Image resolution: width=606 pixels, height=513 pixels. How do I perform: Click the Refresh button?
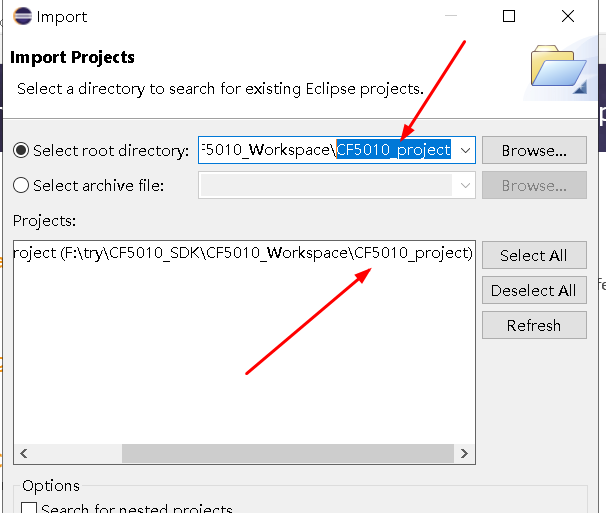click(x=534, y=326)
